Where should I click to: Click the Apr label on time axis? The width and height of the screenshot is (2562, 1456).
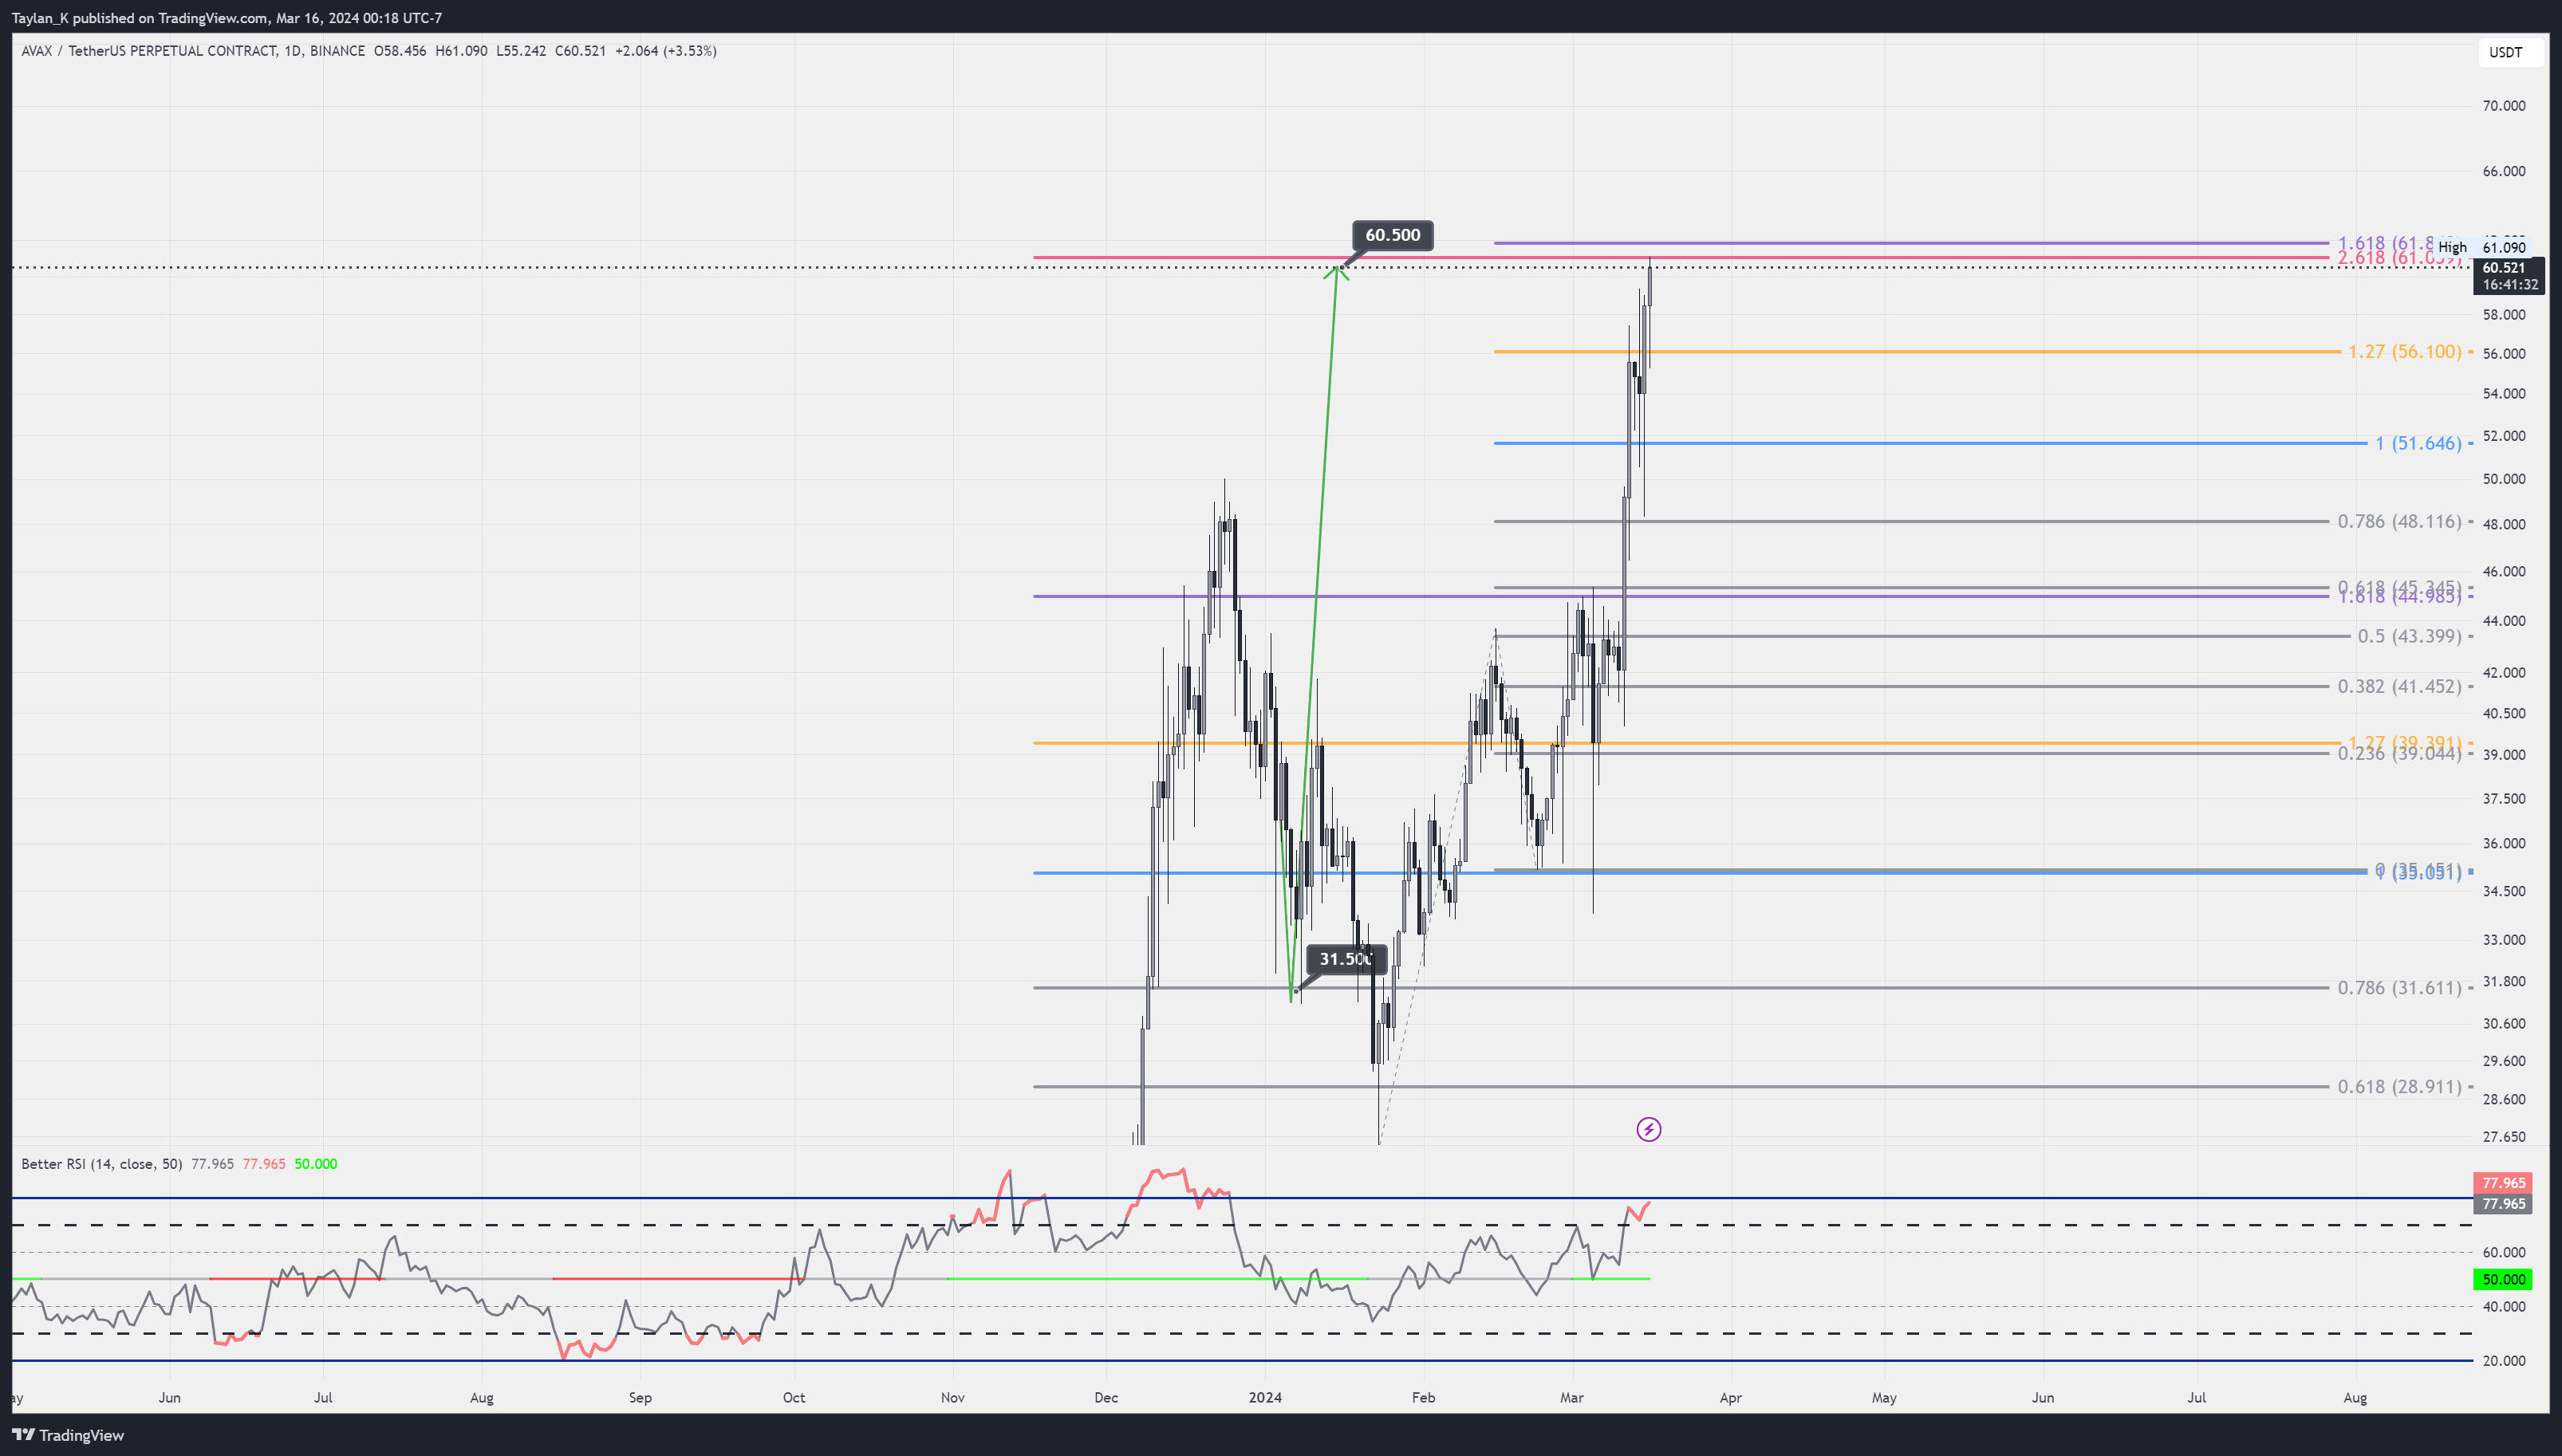click(1730, 1398)
